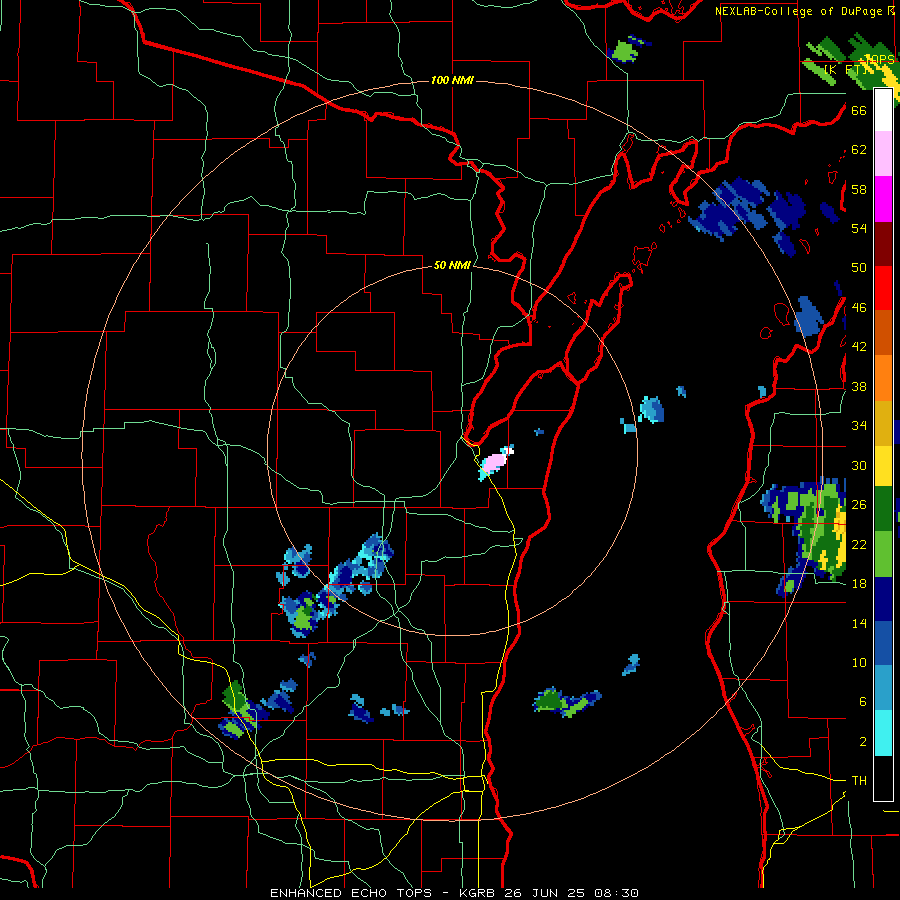Select legend value "10"
Viewport: 900px width, 900px height.
[859, 662]
